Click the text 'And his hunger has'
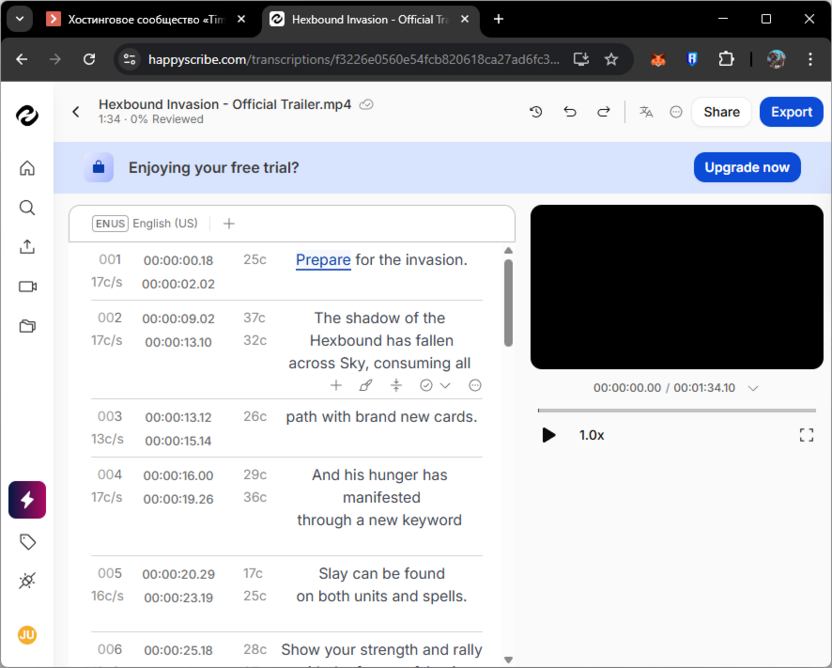 (379, 475)
